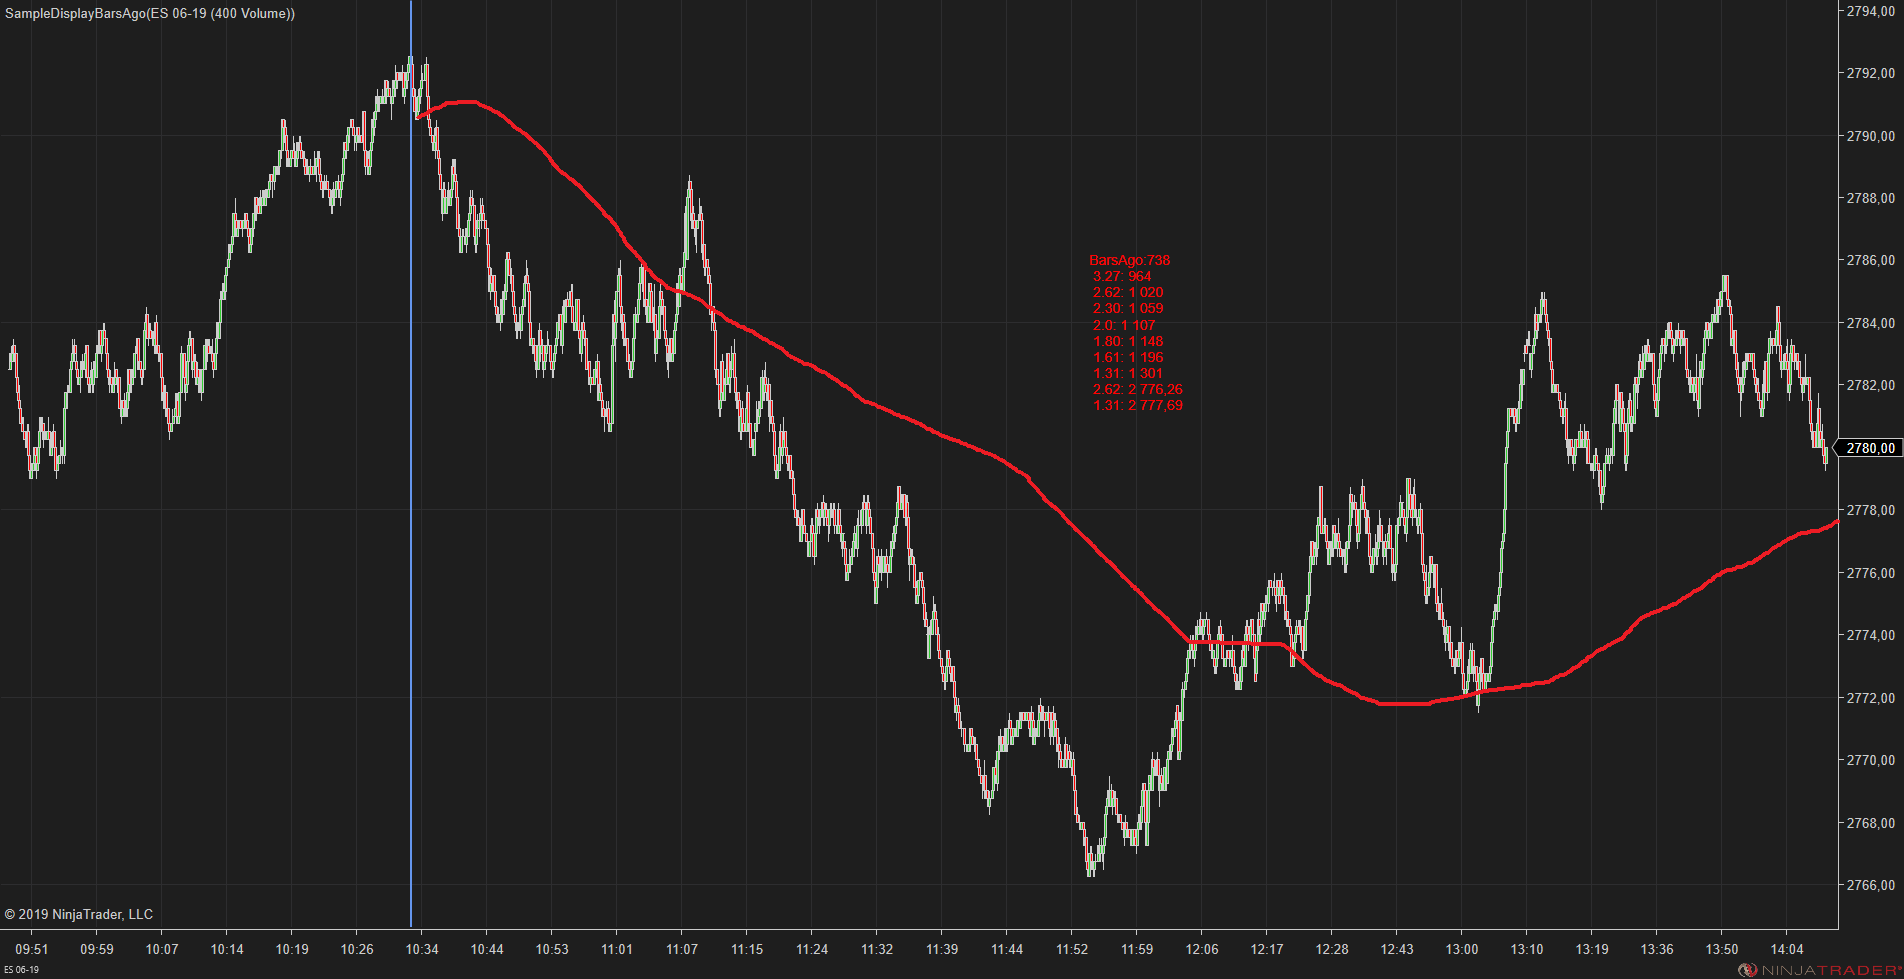
Task: Click the 14:04 time axis label
Action: (x=1787, y=949)
